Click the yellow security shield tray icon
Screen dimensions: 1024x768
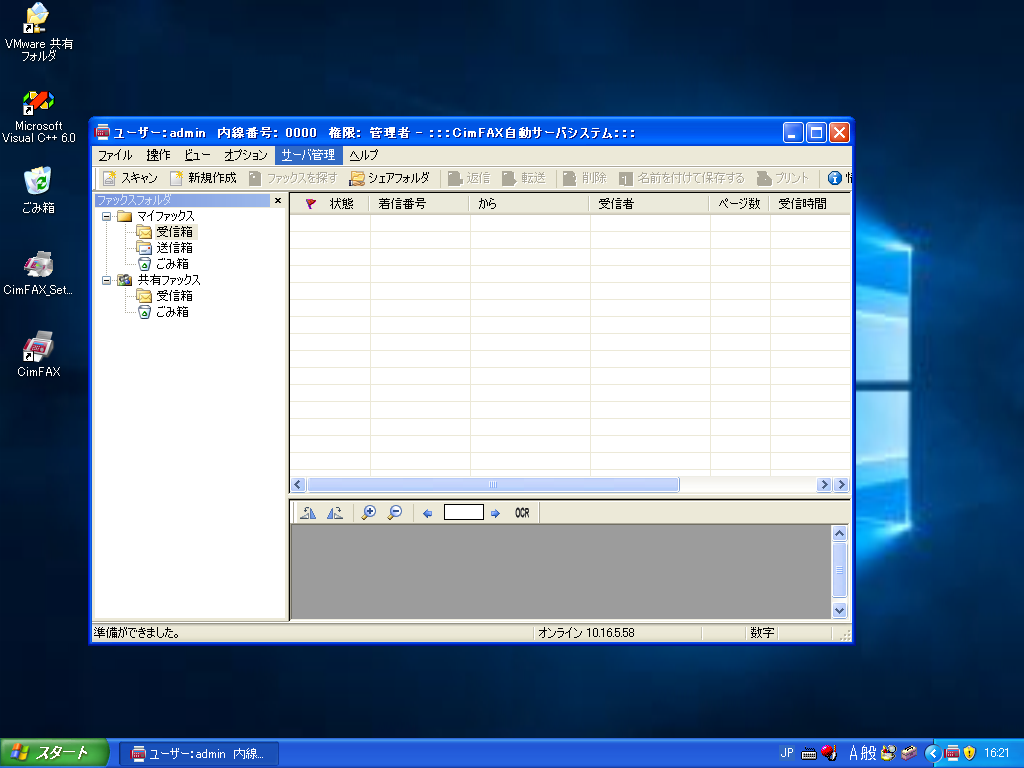969,754
